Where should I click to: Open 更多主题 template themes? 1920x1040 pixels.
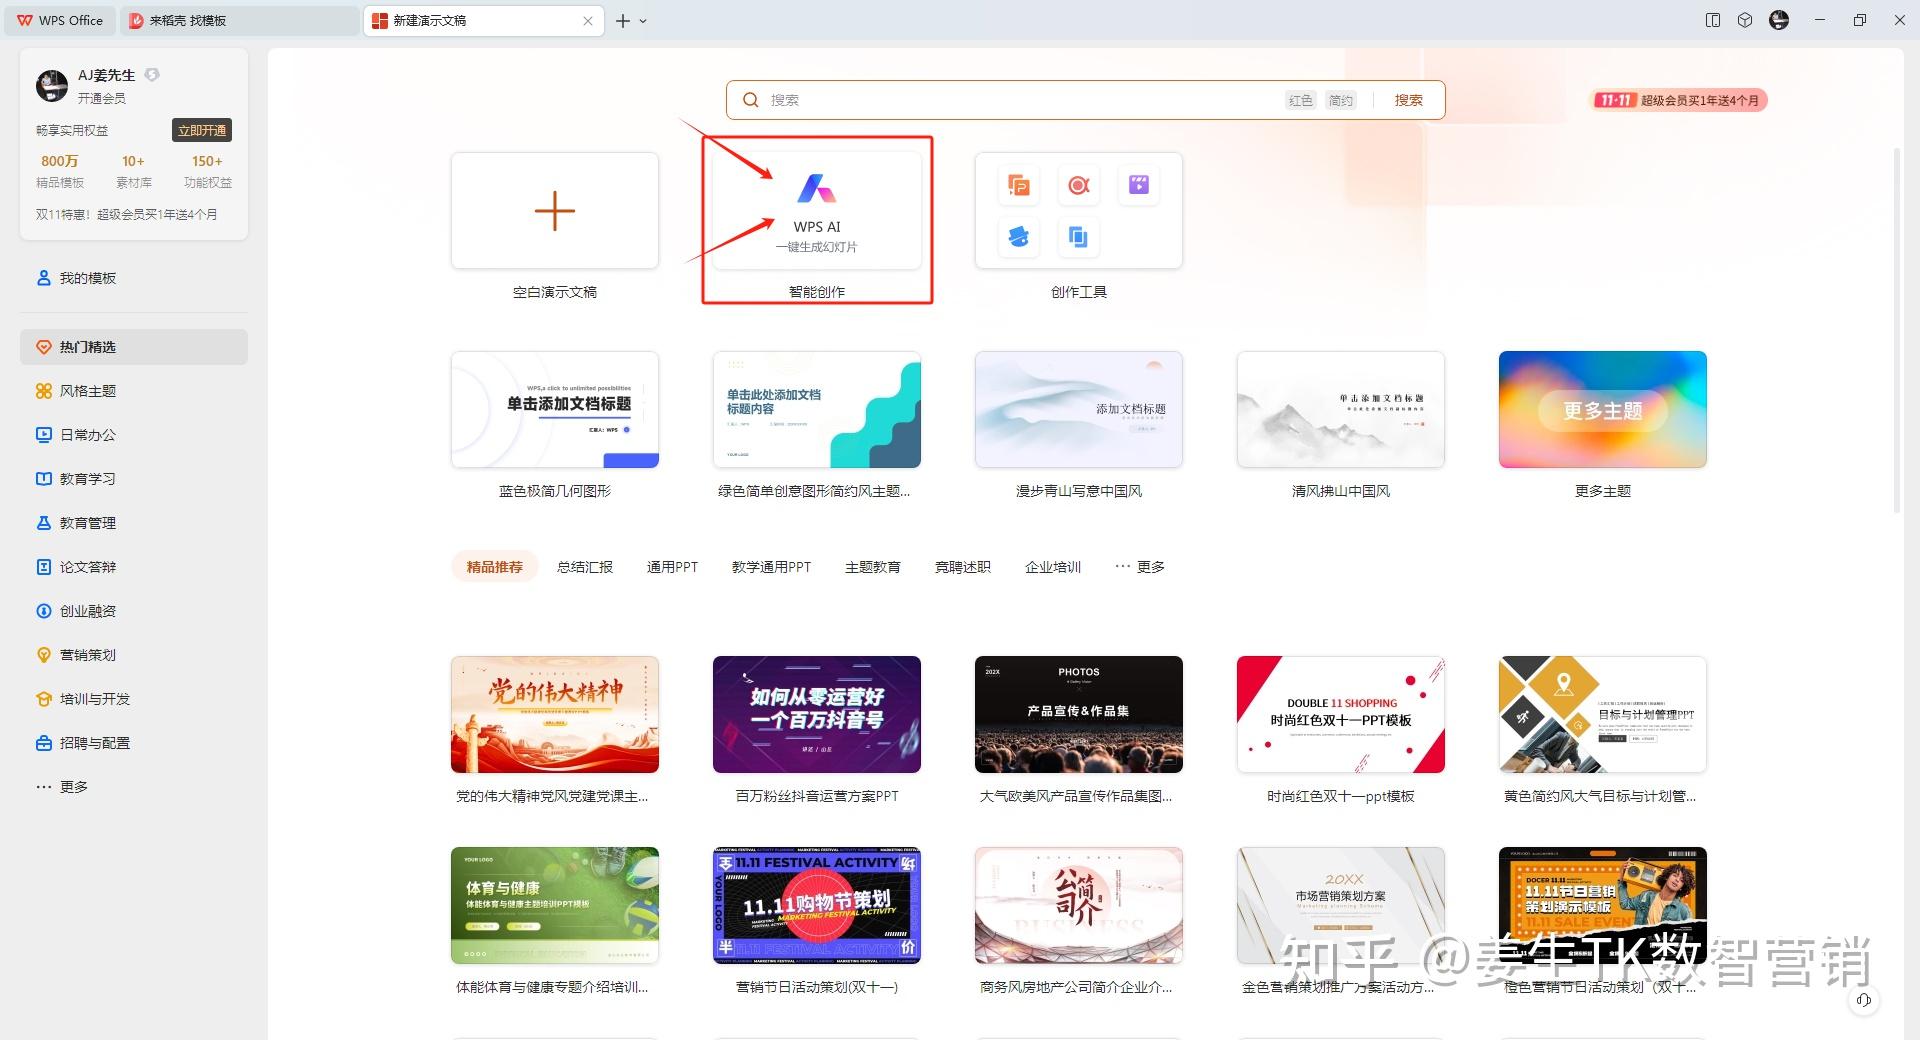click(x=1601, y=409)
